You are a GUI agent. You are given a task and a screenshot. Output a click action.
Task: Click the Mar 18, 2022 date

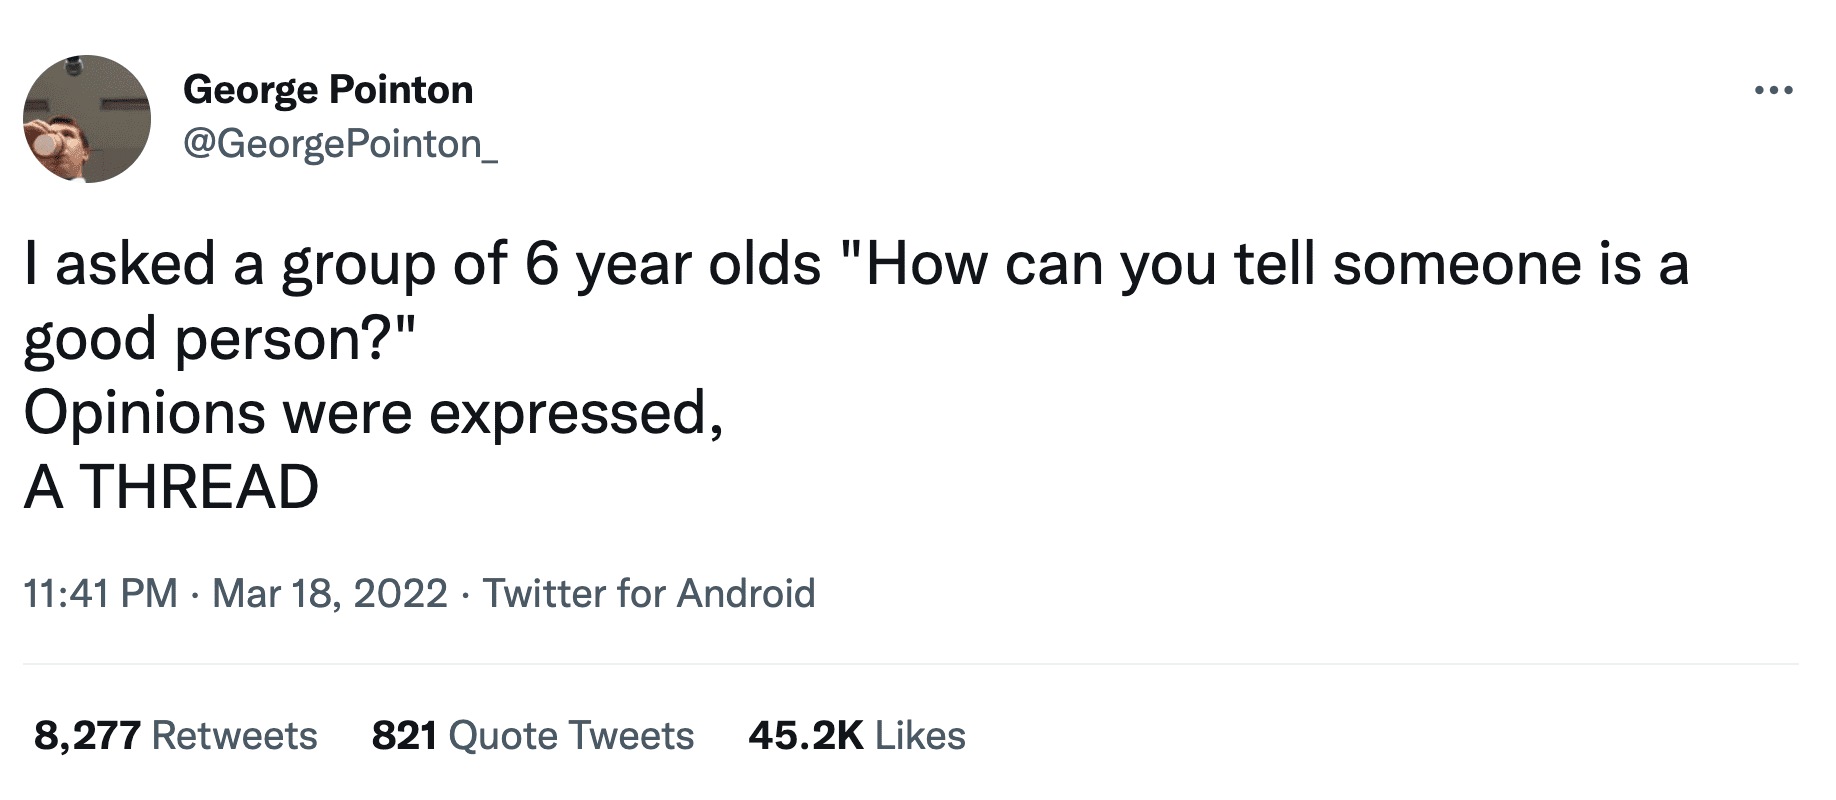point(330,594)
